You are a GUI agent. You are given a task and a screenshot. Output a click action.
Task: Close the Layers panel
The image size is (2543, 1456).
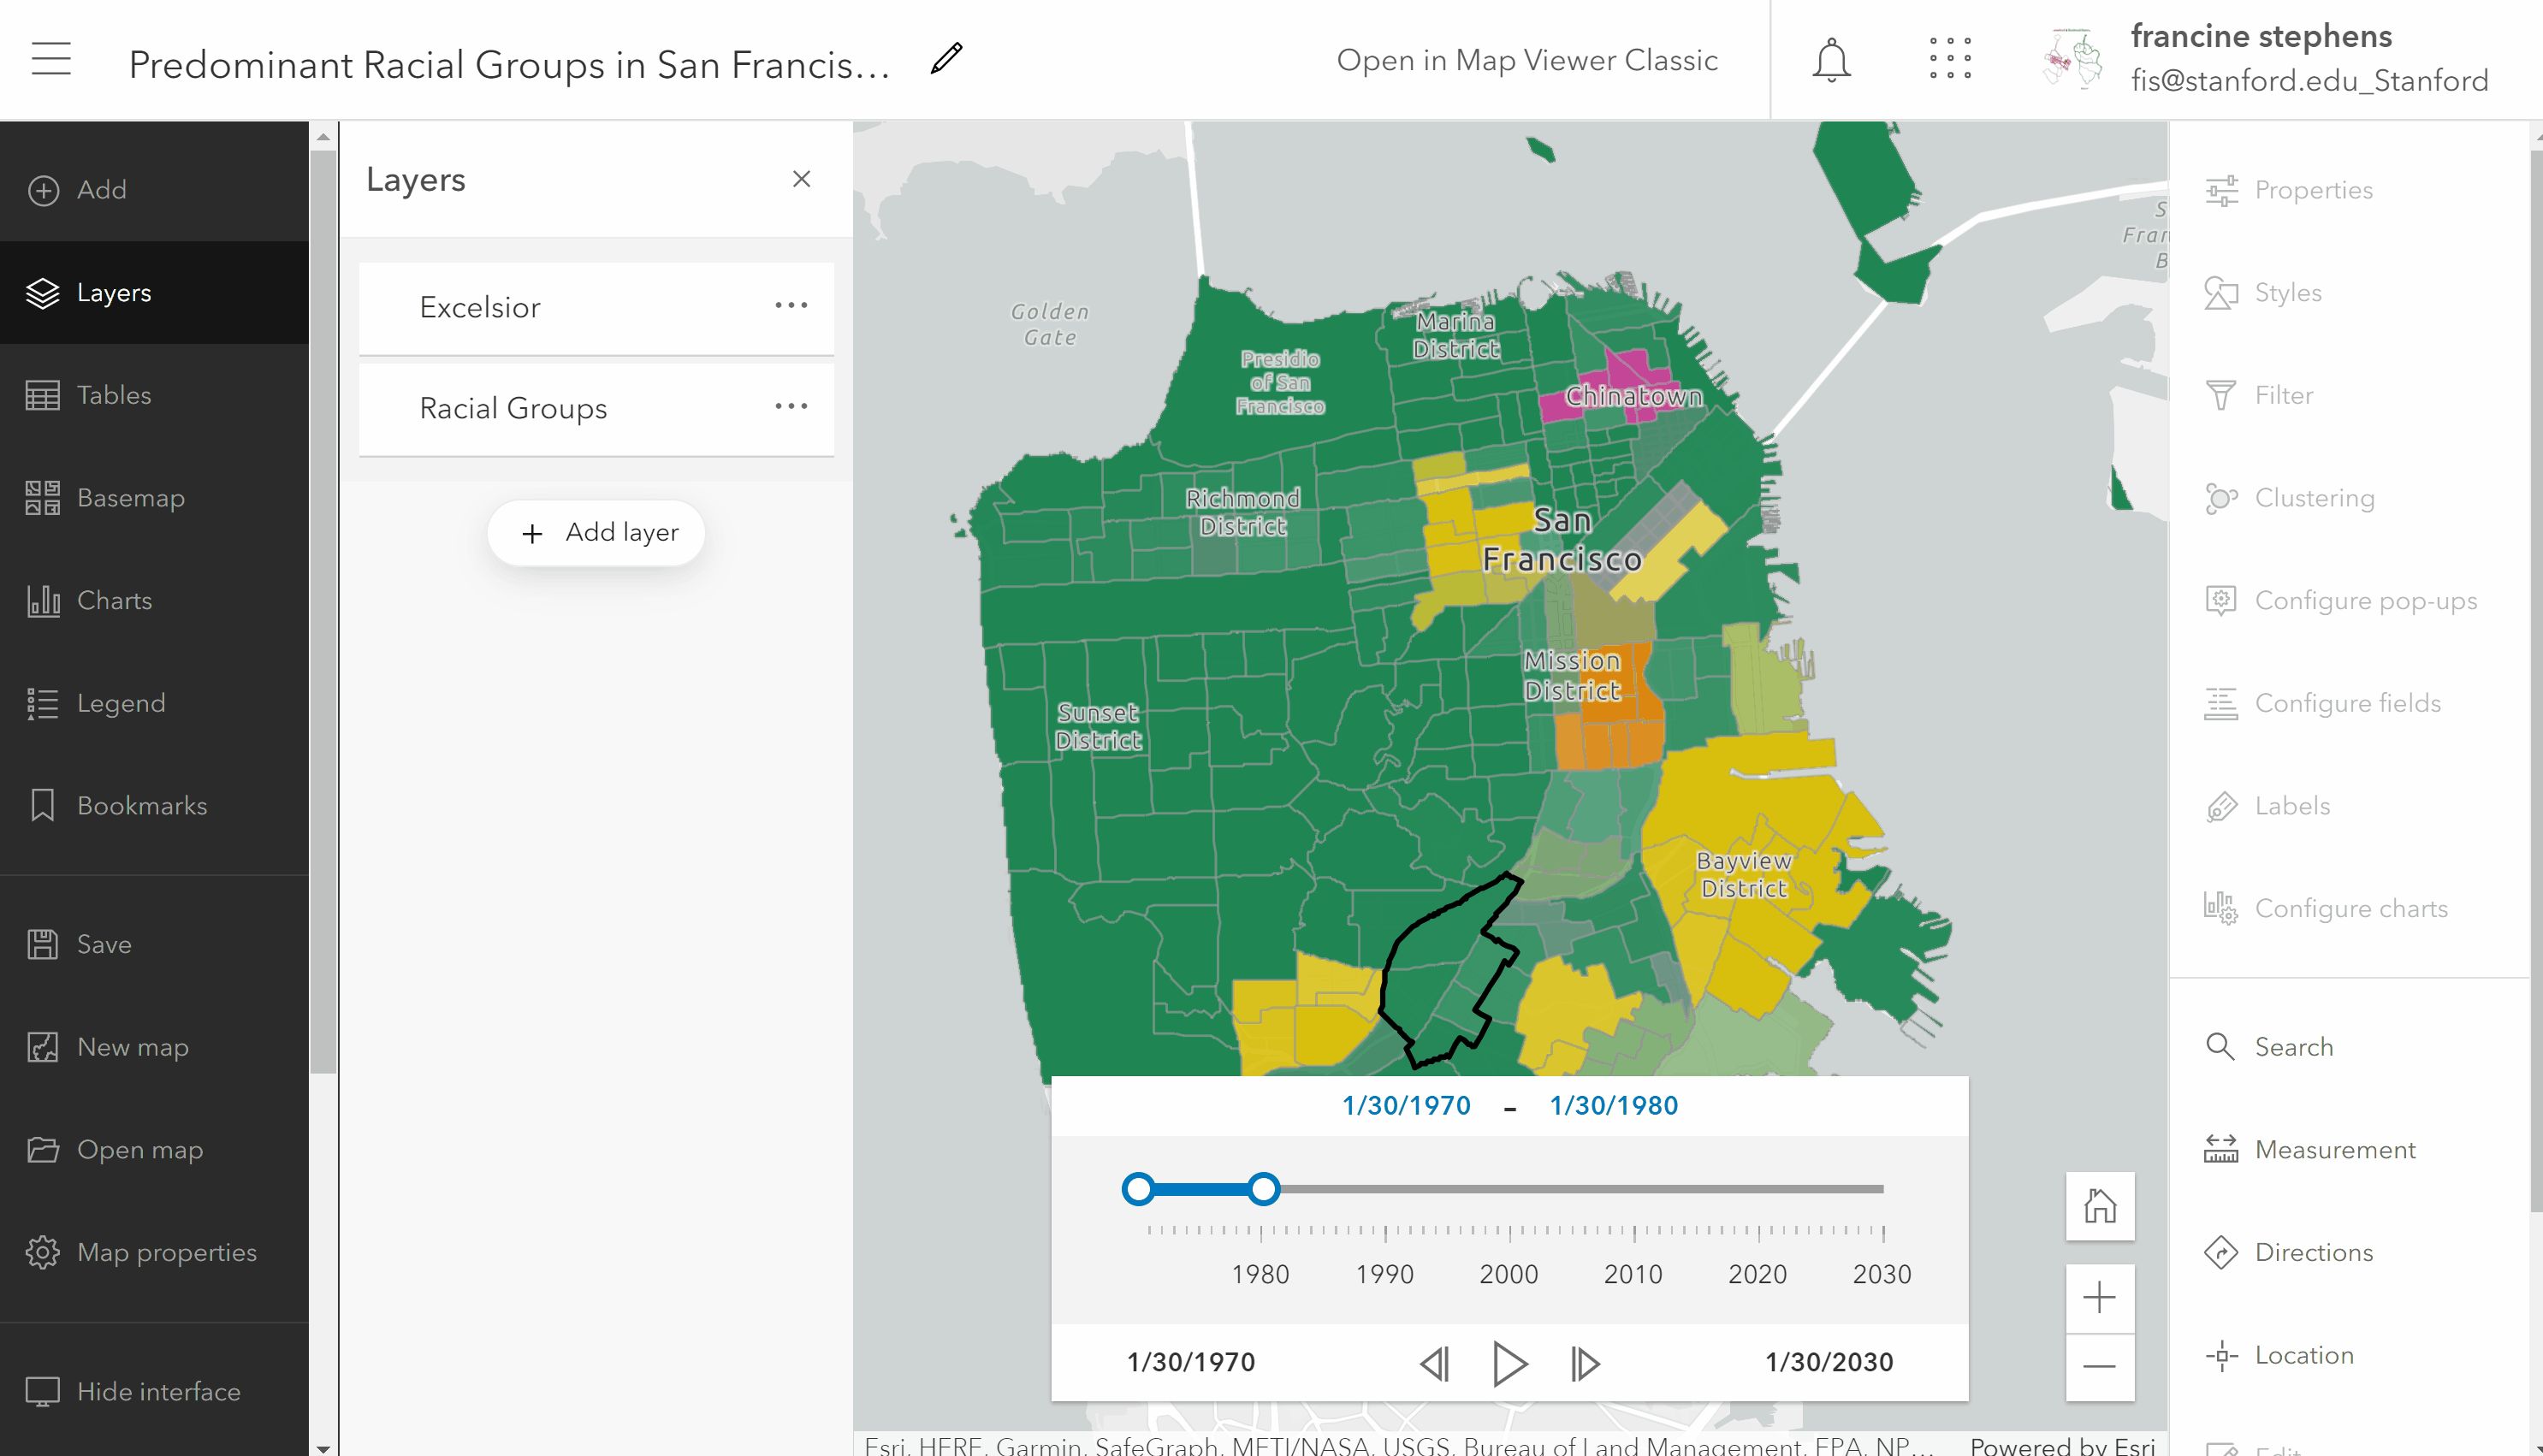801,179
